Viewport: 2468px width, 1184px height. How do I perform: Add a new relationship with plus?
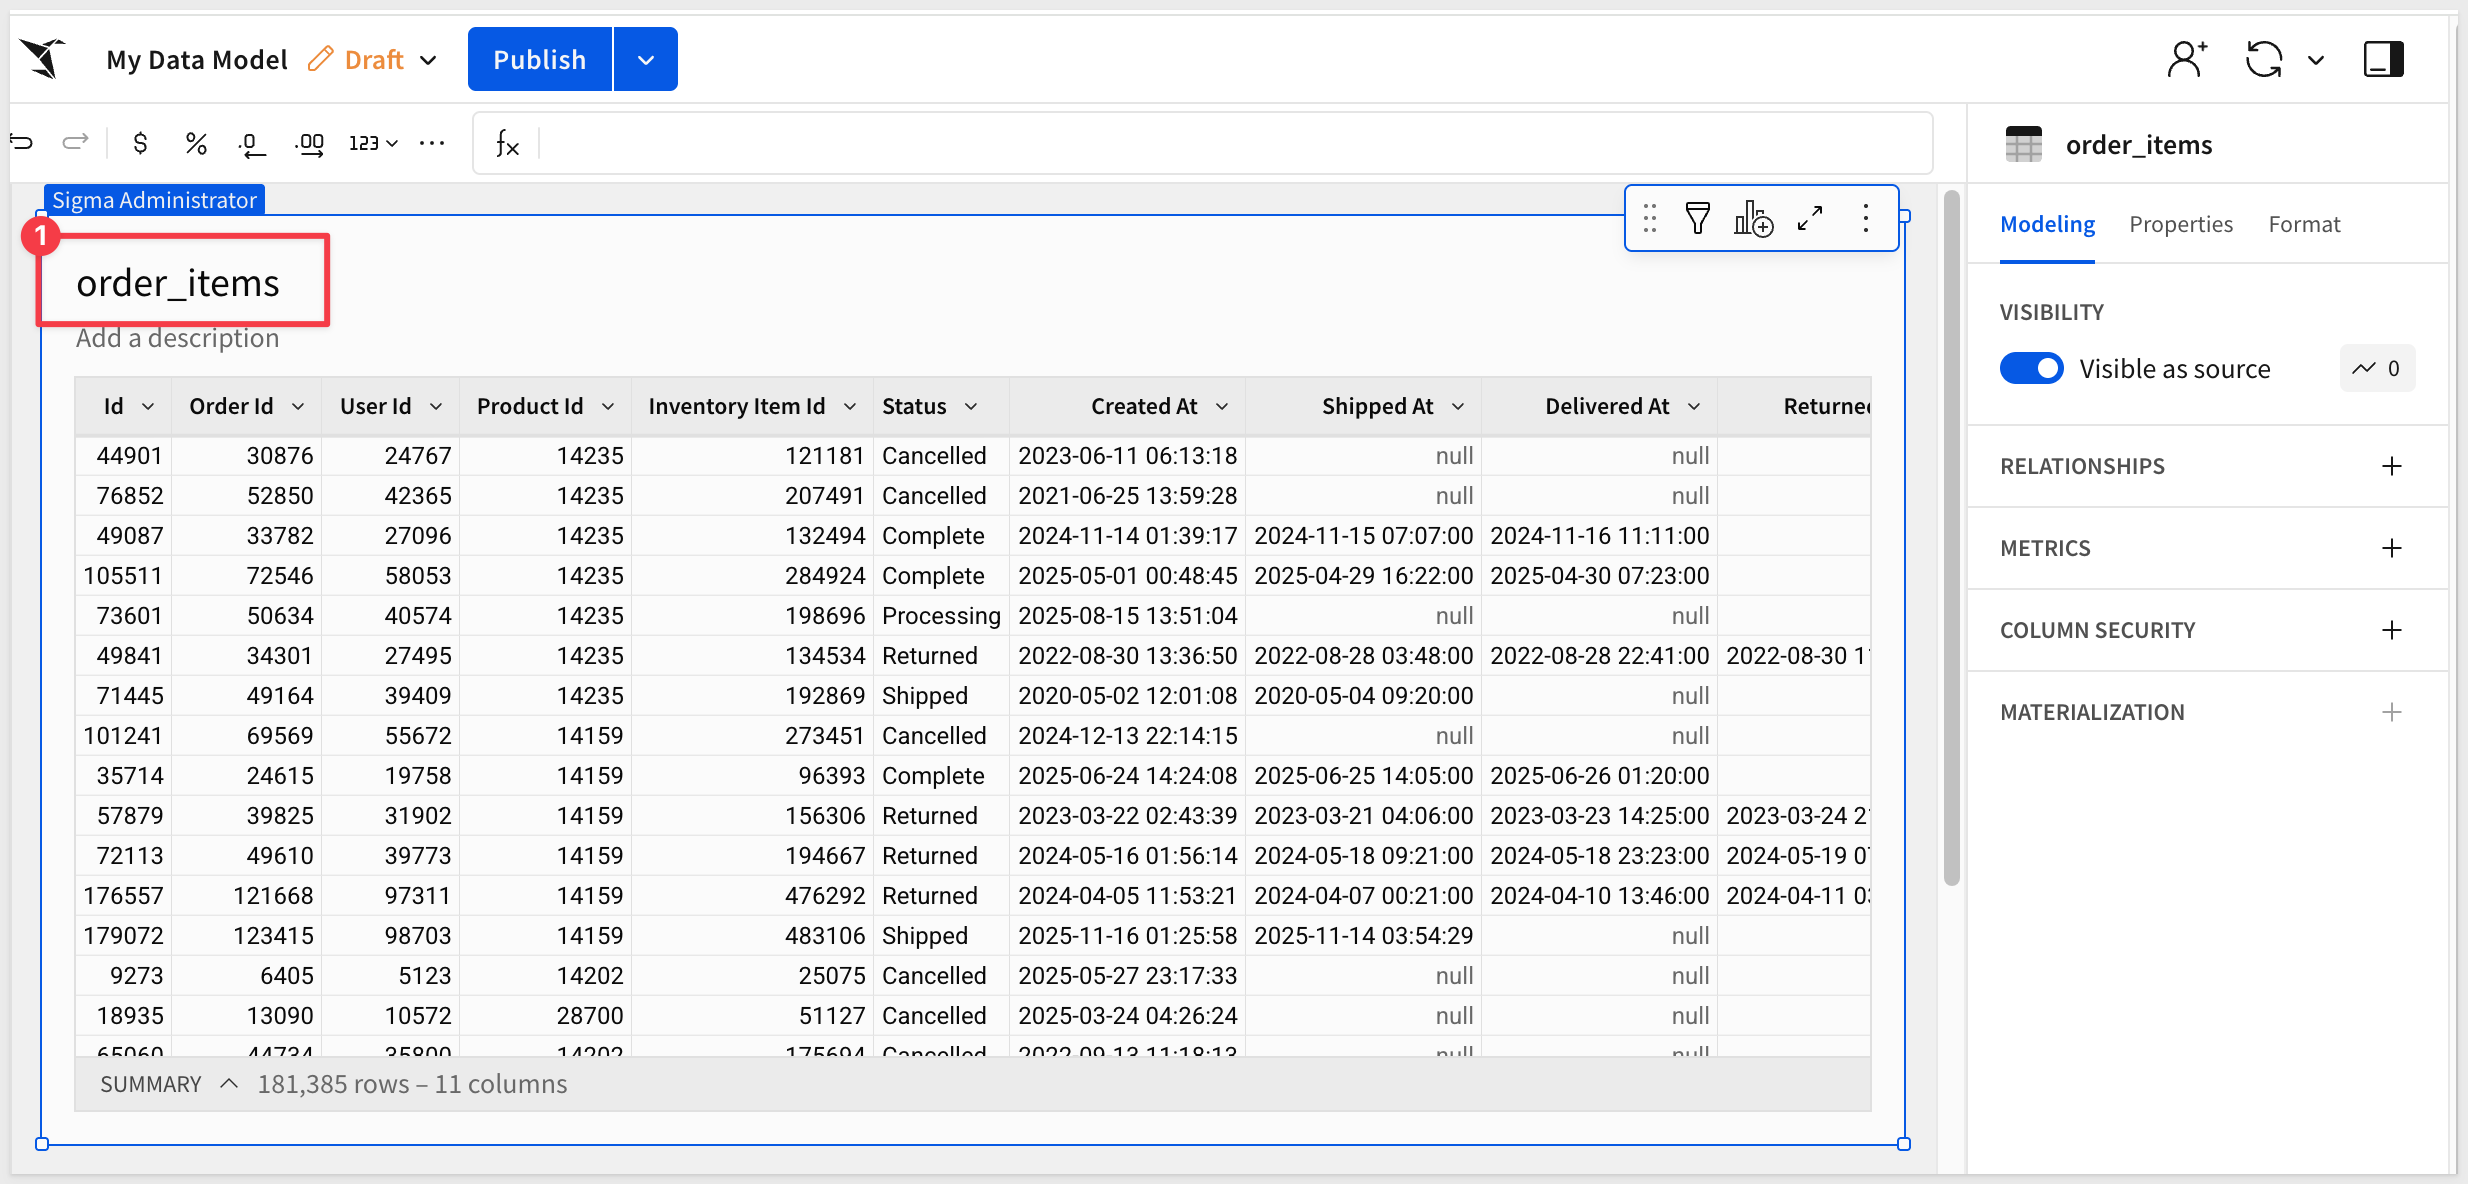(2391, 466)
